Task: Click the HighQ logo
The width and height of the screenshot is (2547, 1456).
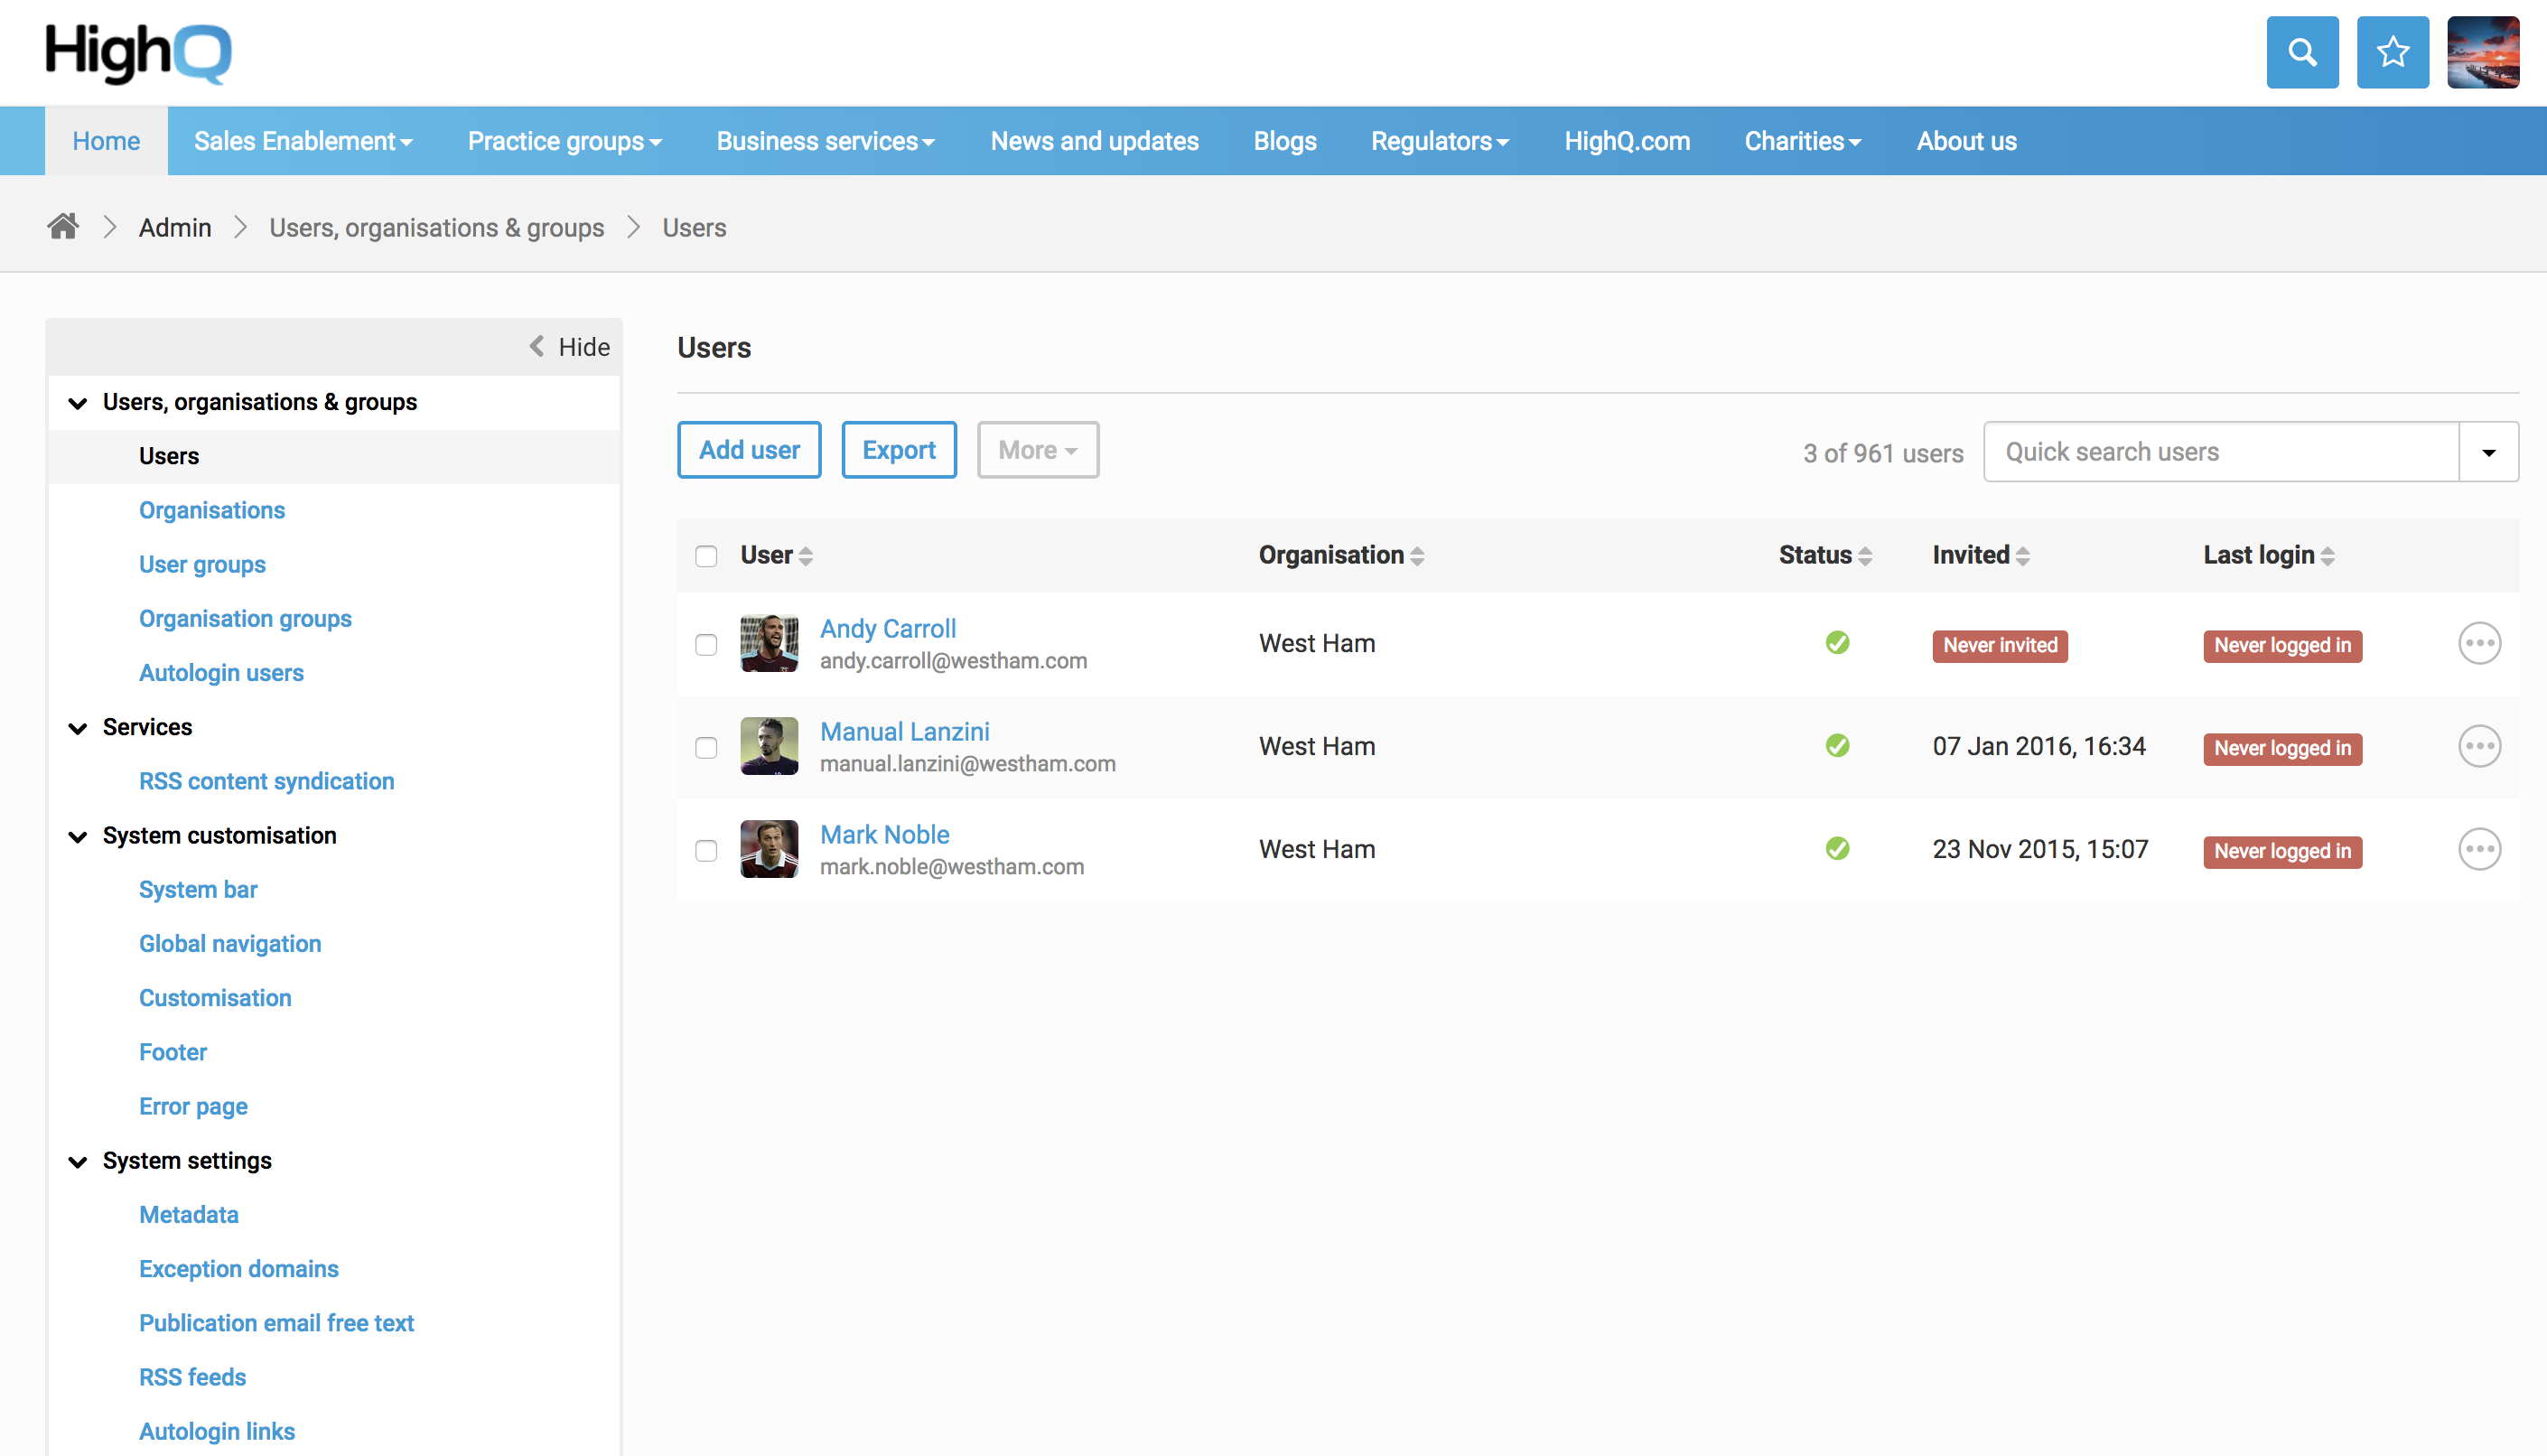Action: coord(138,52)
